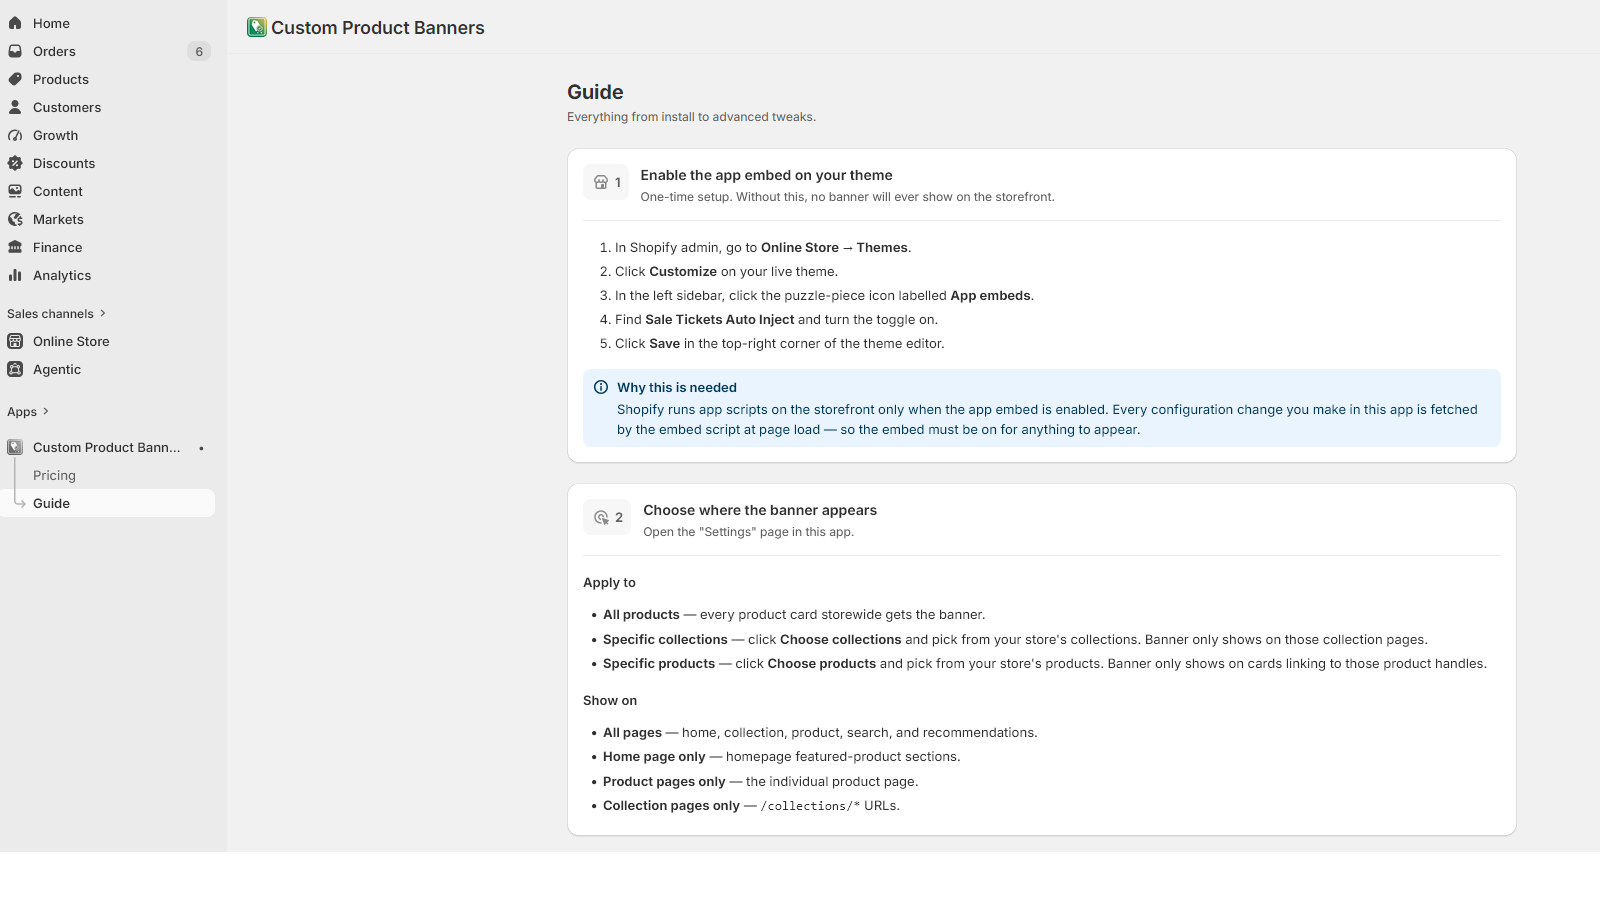Screen dimensions: 1600x900
Task: Click the Online Store → Themes instruction step
Action: 763,248
